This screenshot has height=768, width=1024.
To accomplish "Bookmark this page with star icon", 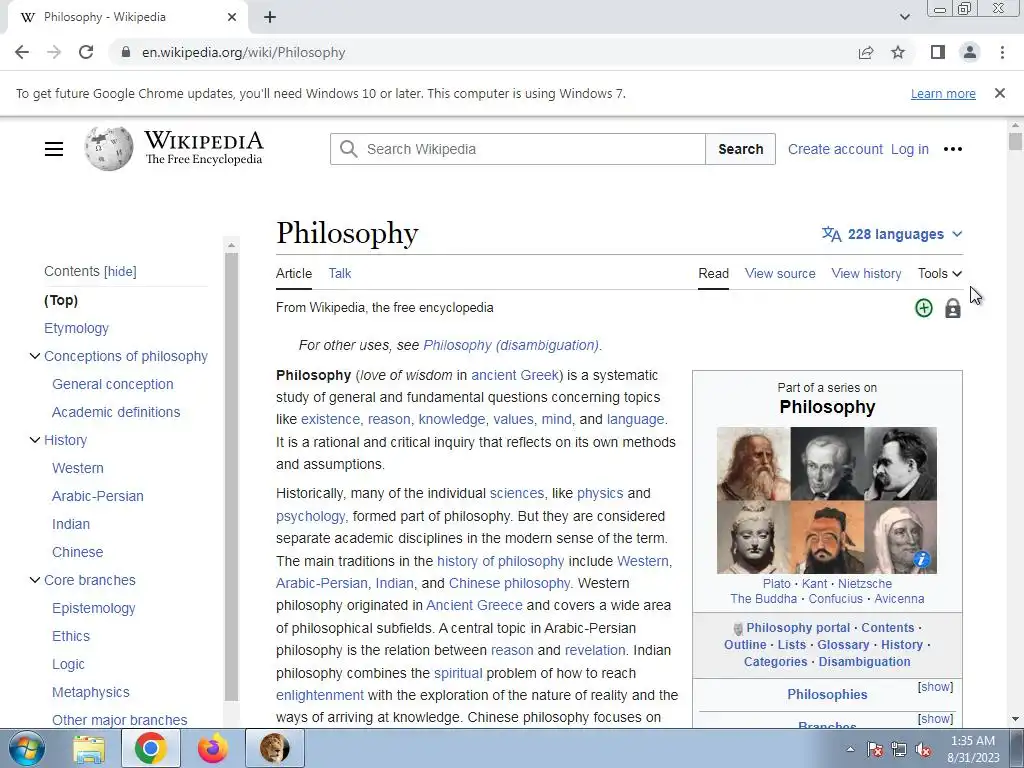I will pos(898,52).
